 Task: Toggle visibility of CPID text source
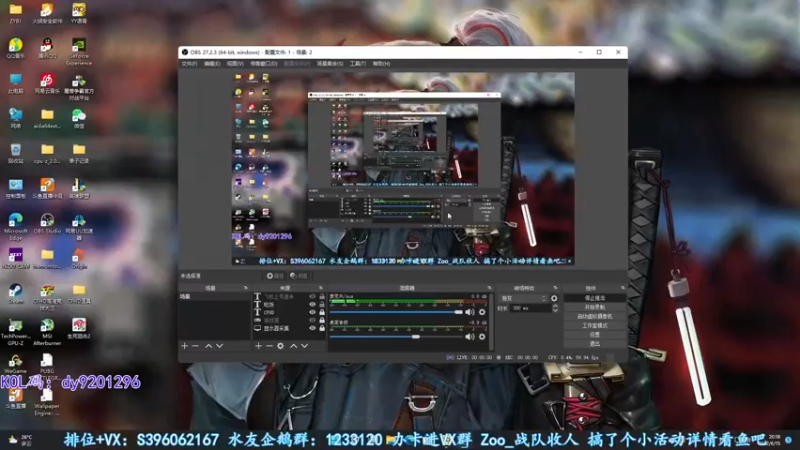[312, 312]
